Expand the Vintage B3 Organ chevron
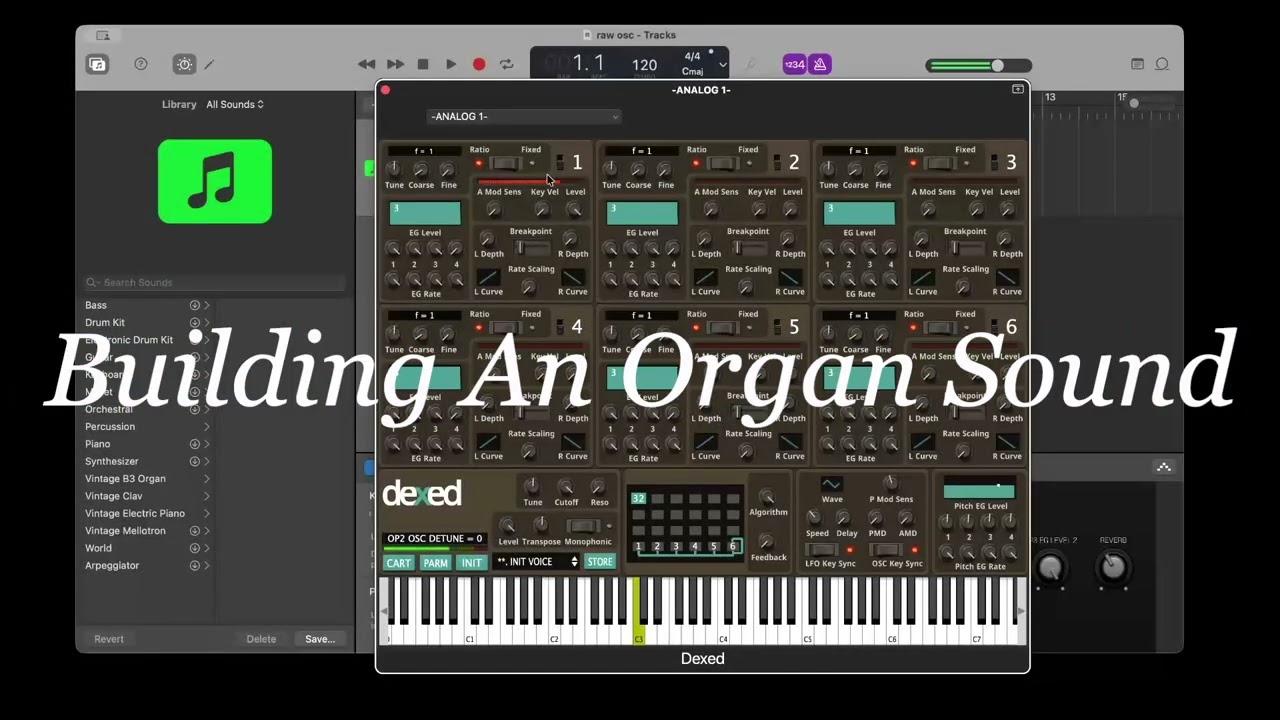Screen dimensions: 1280x720 207,479
